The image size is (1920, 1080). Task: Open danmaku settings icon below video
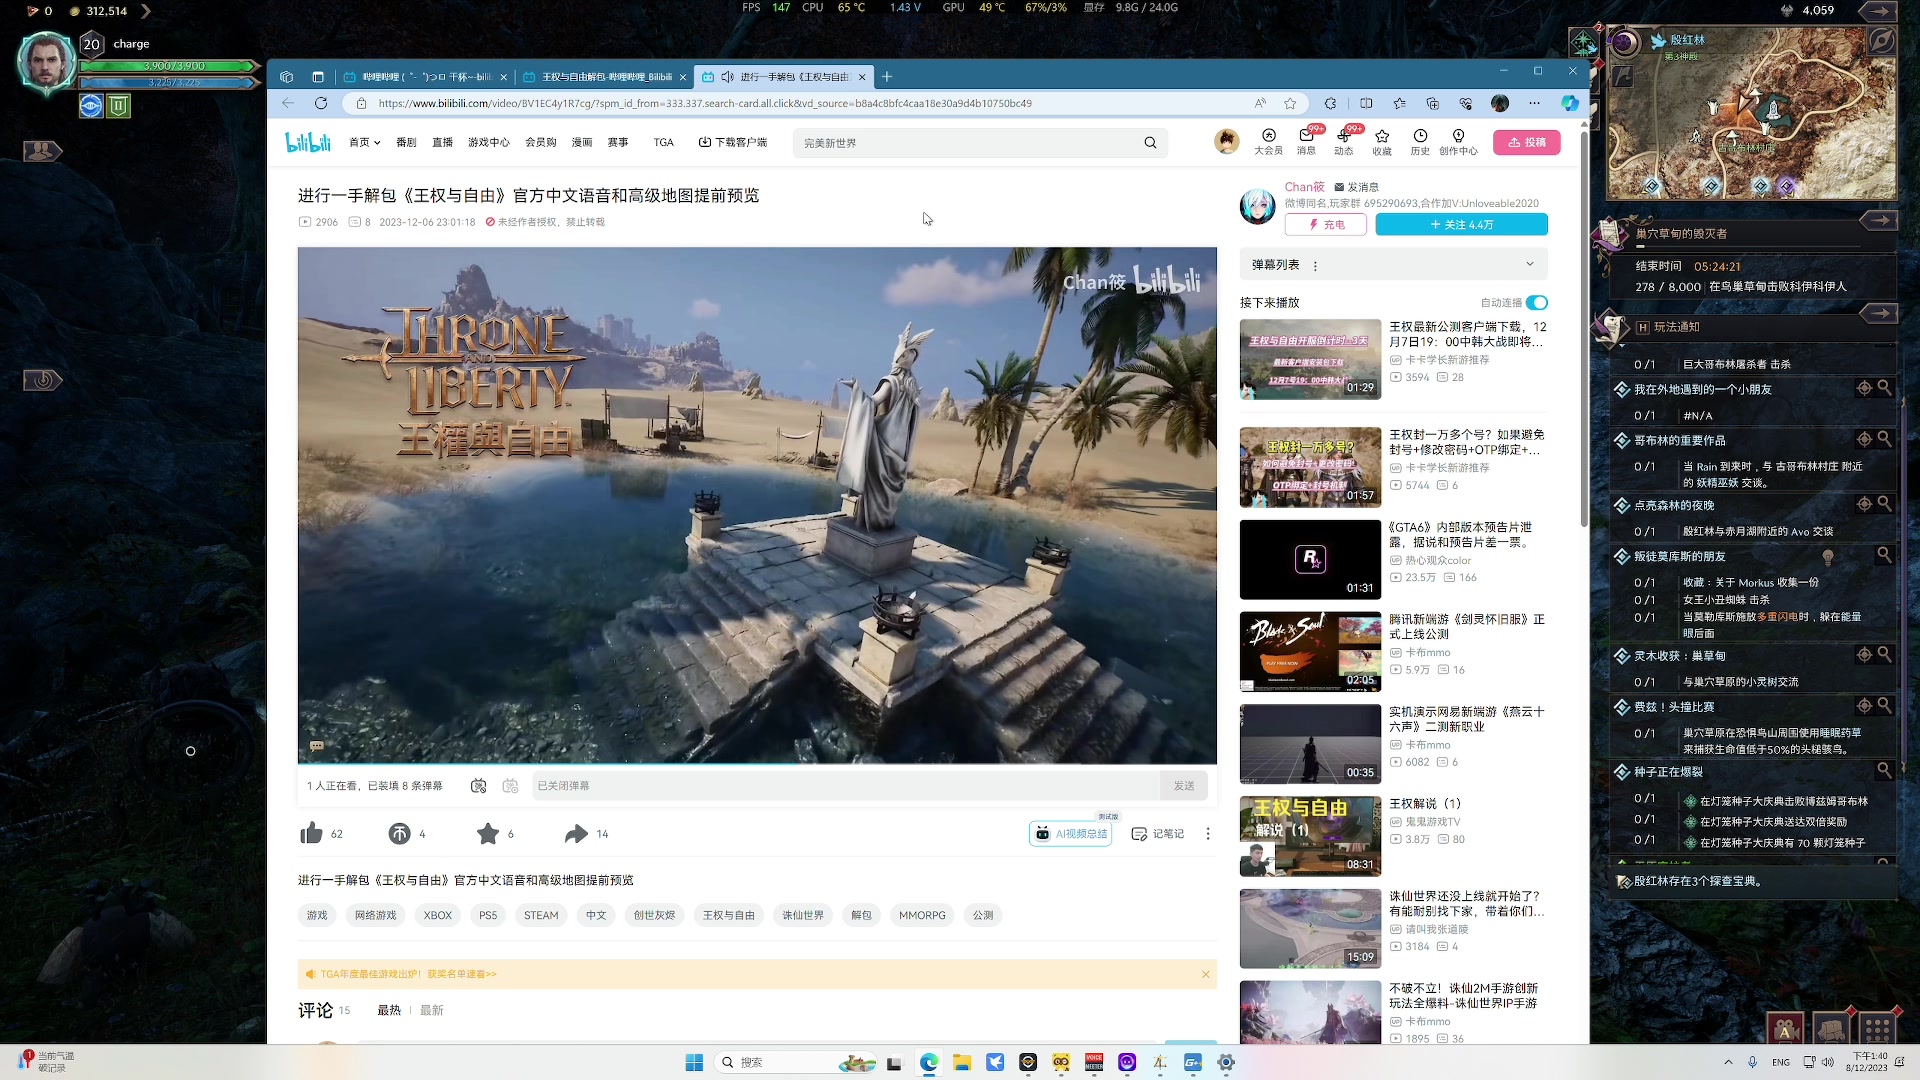pos(510,786)
